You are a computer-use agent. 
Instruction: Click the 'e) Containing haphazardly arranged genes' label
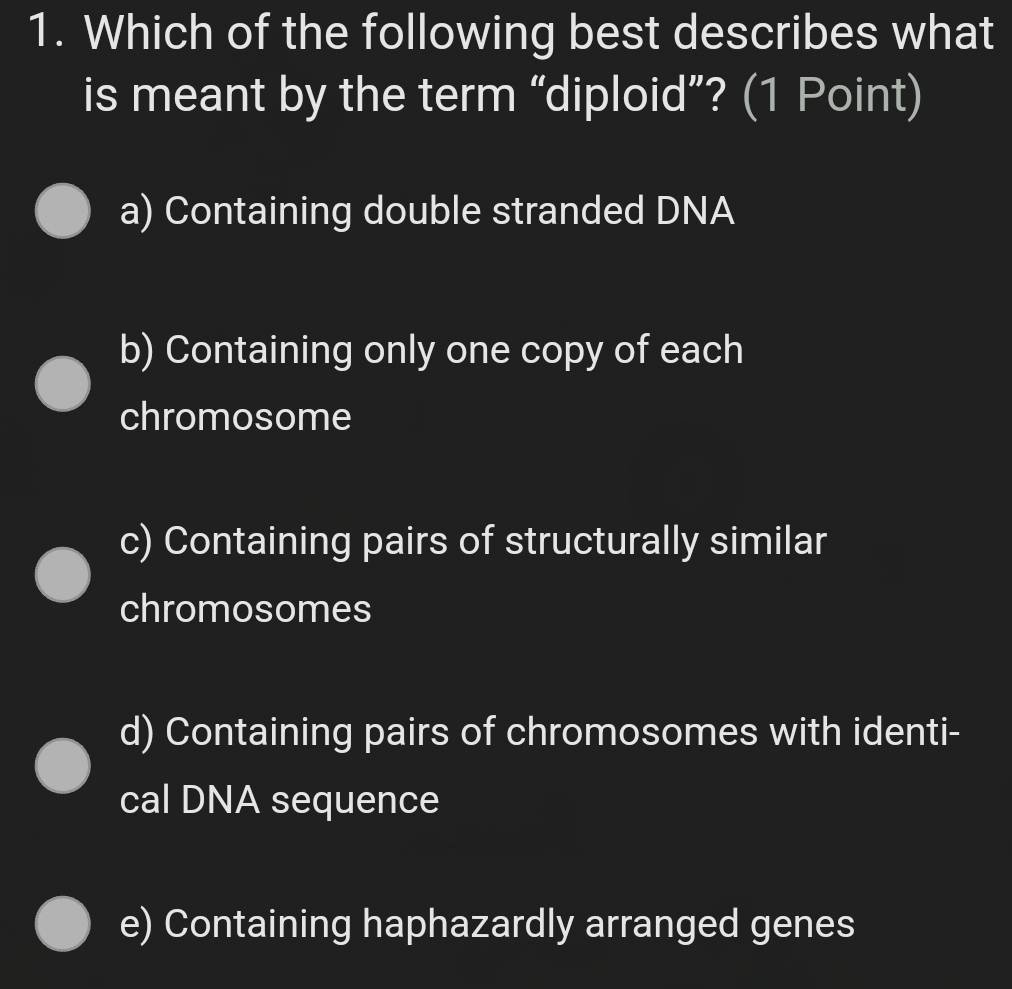(x=487, y=924)
